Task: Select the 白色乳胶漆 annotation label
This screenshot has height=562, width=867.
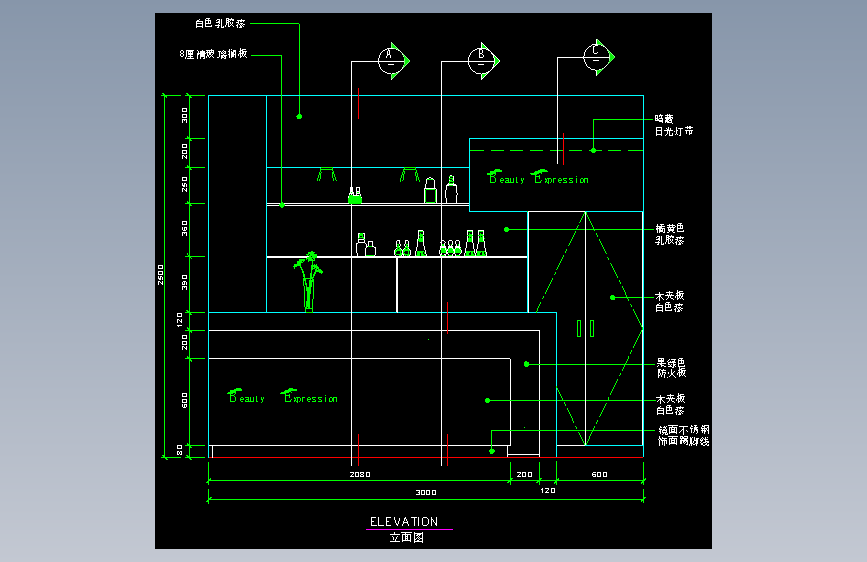Action: click(220, 23)
